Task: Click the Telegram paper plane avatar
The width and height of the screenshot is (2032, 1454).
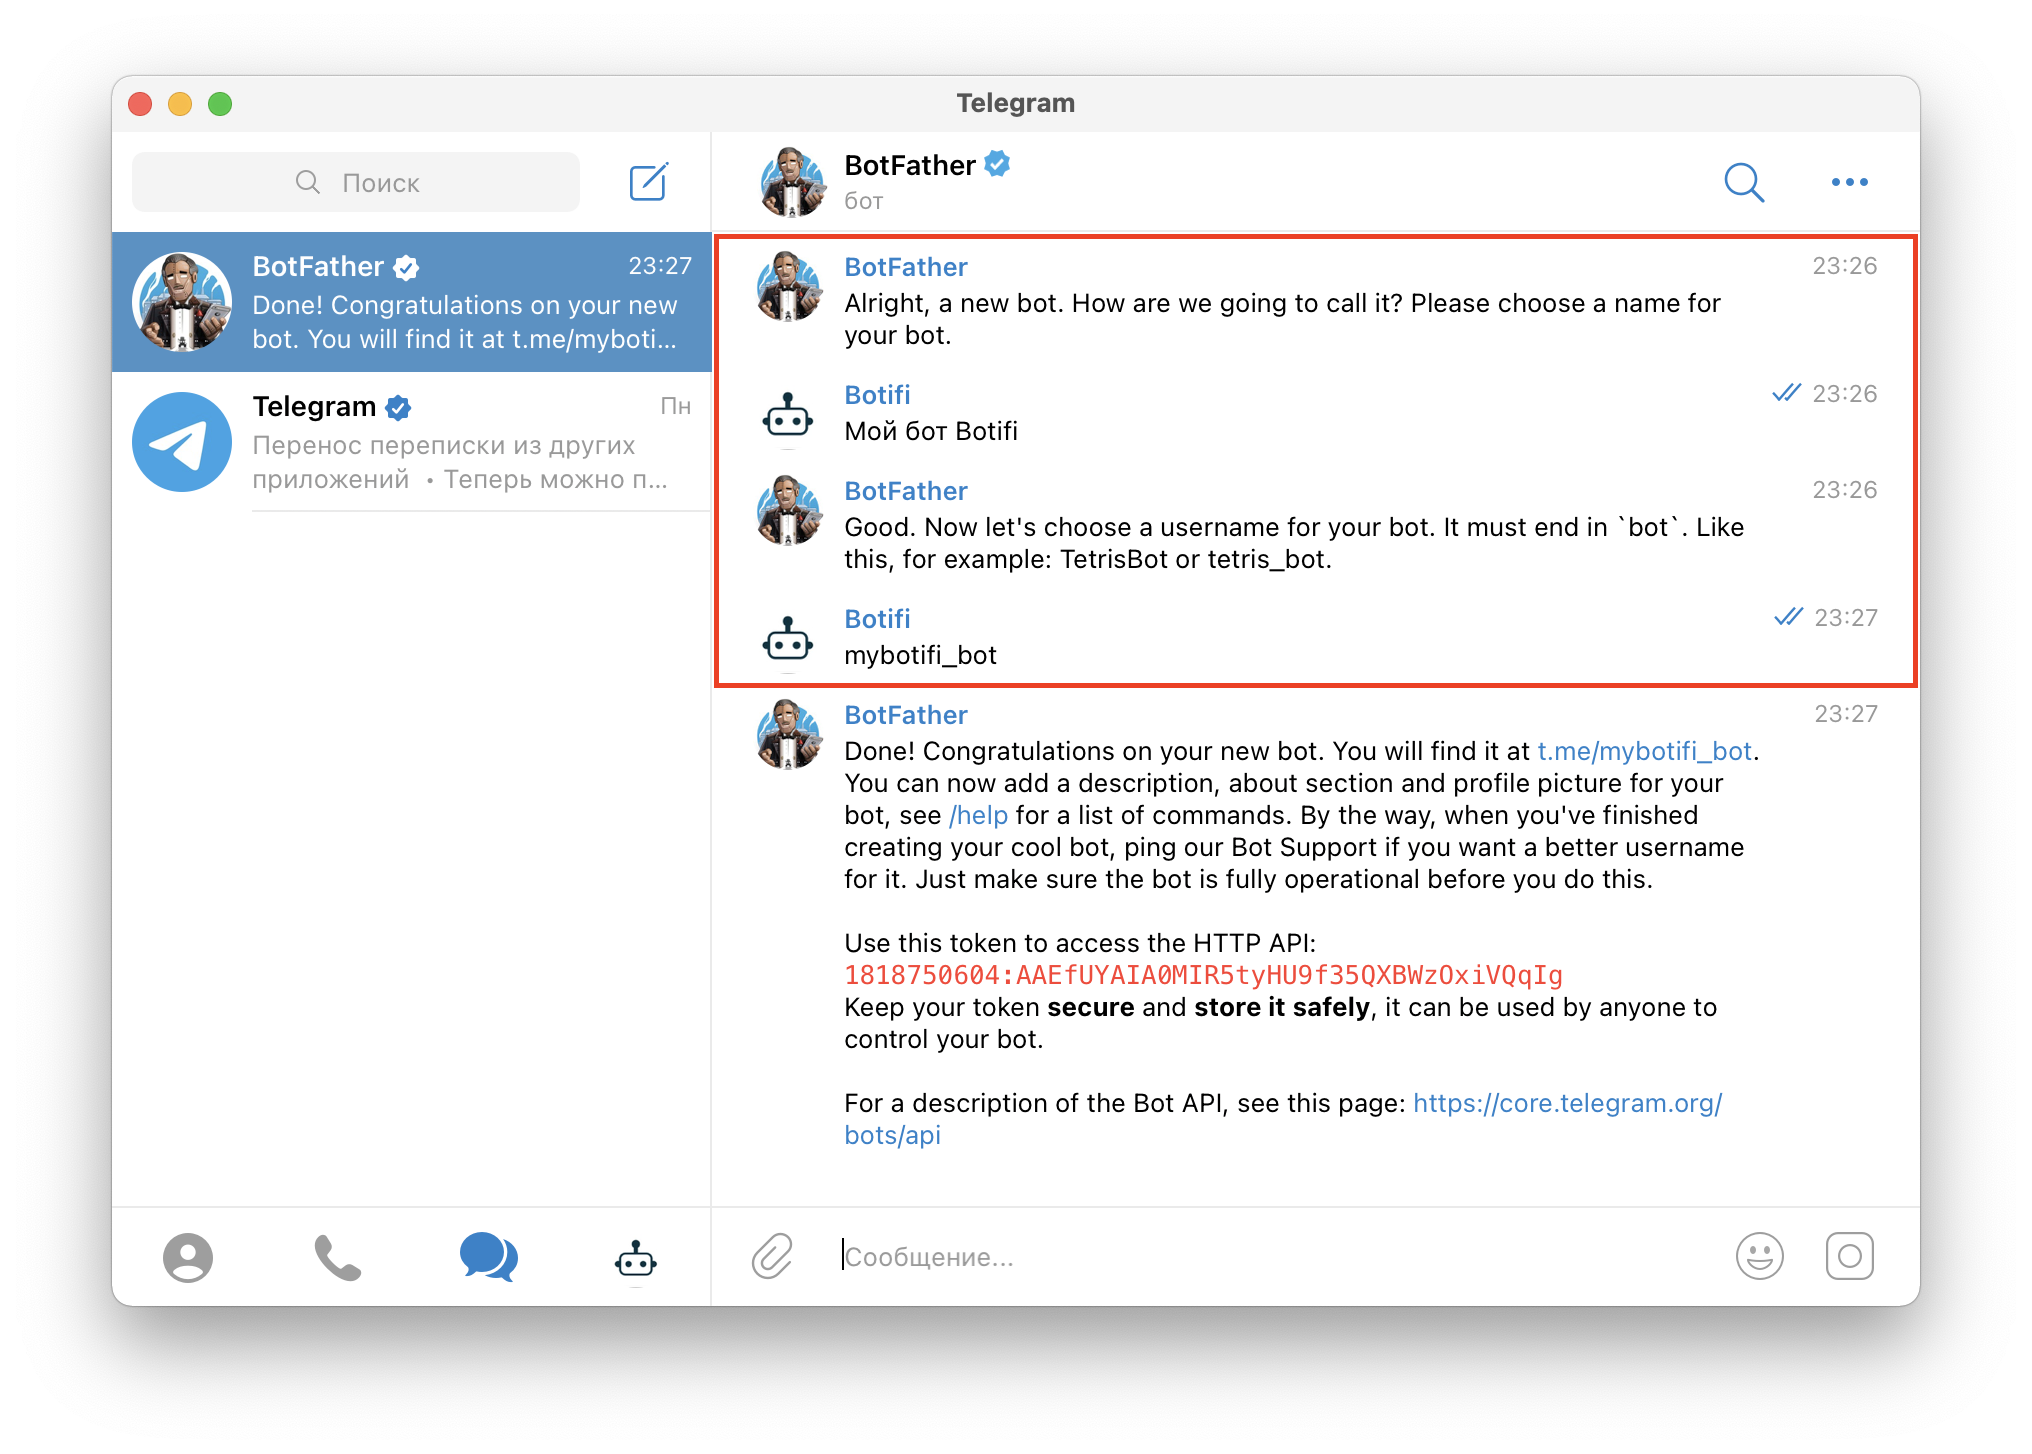Action: (182, 442)
